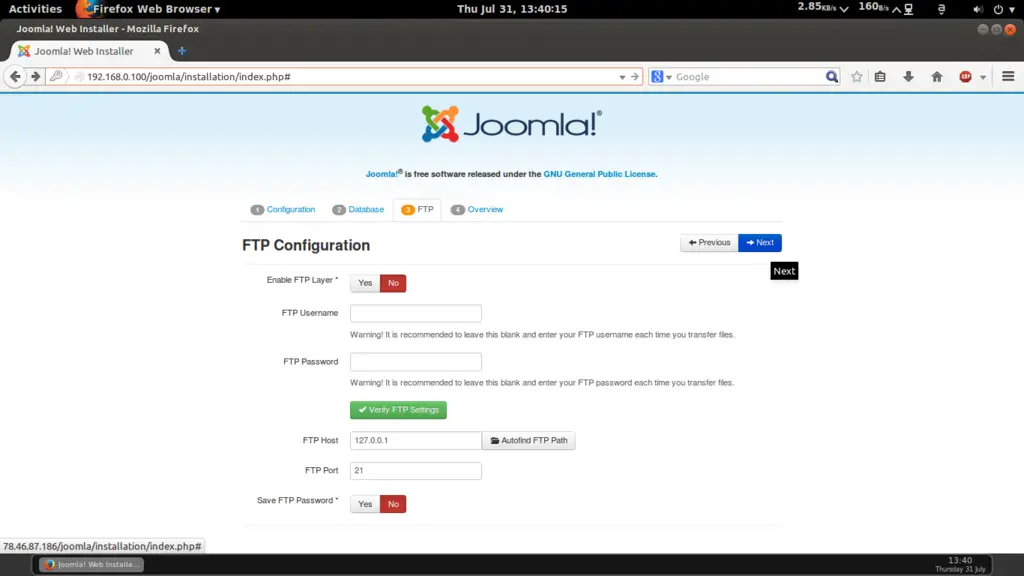Click the network connection icon in top bar

(x=908, y=9)
